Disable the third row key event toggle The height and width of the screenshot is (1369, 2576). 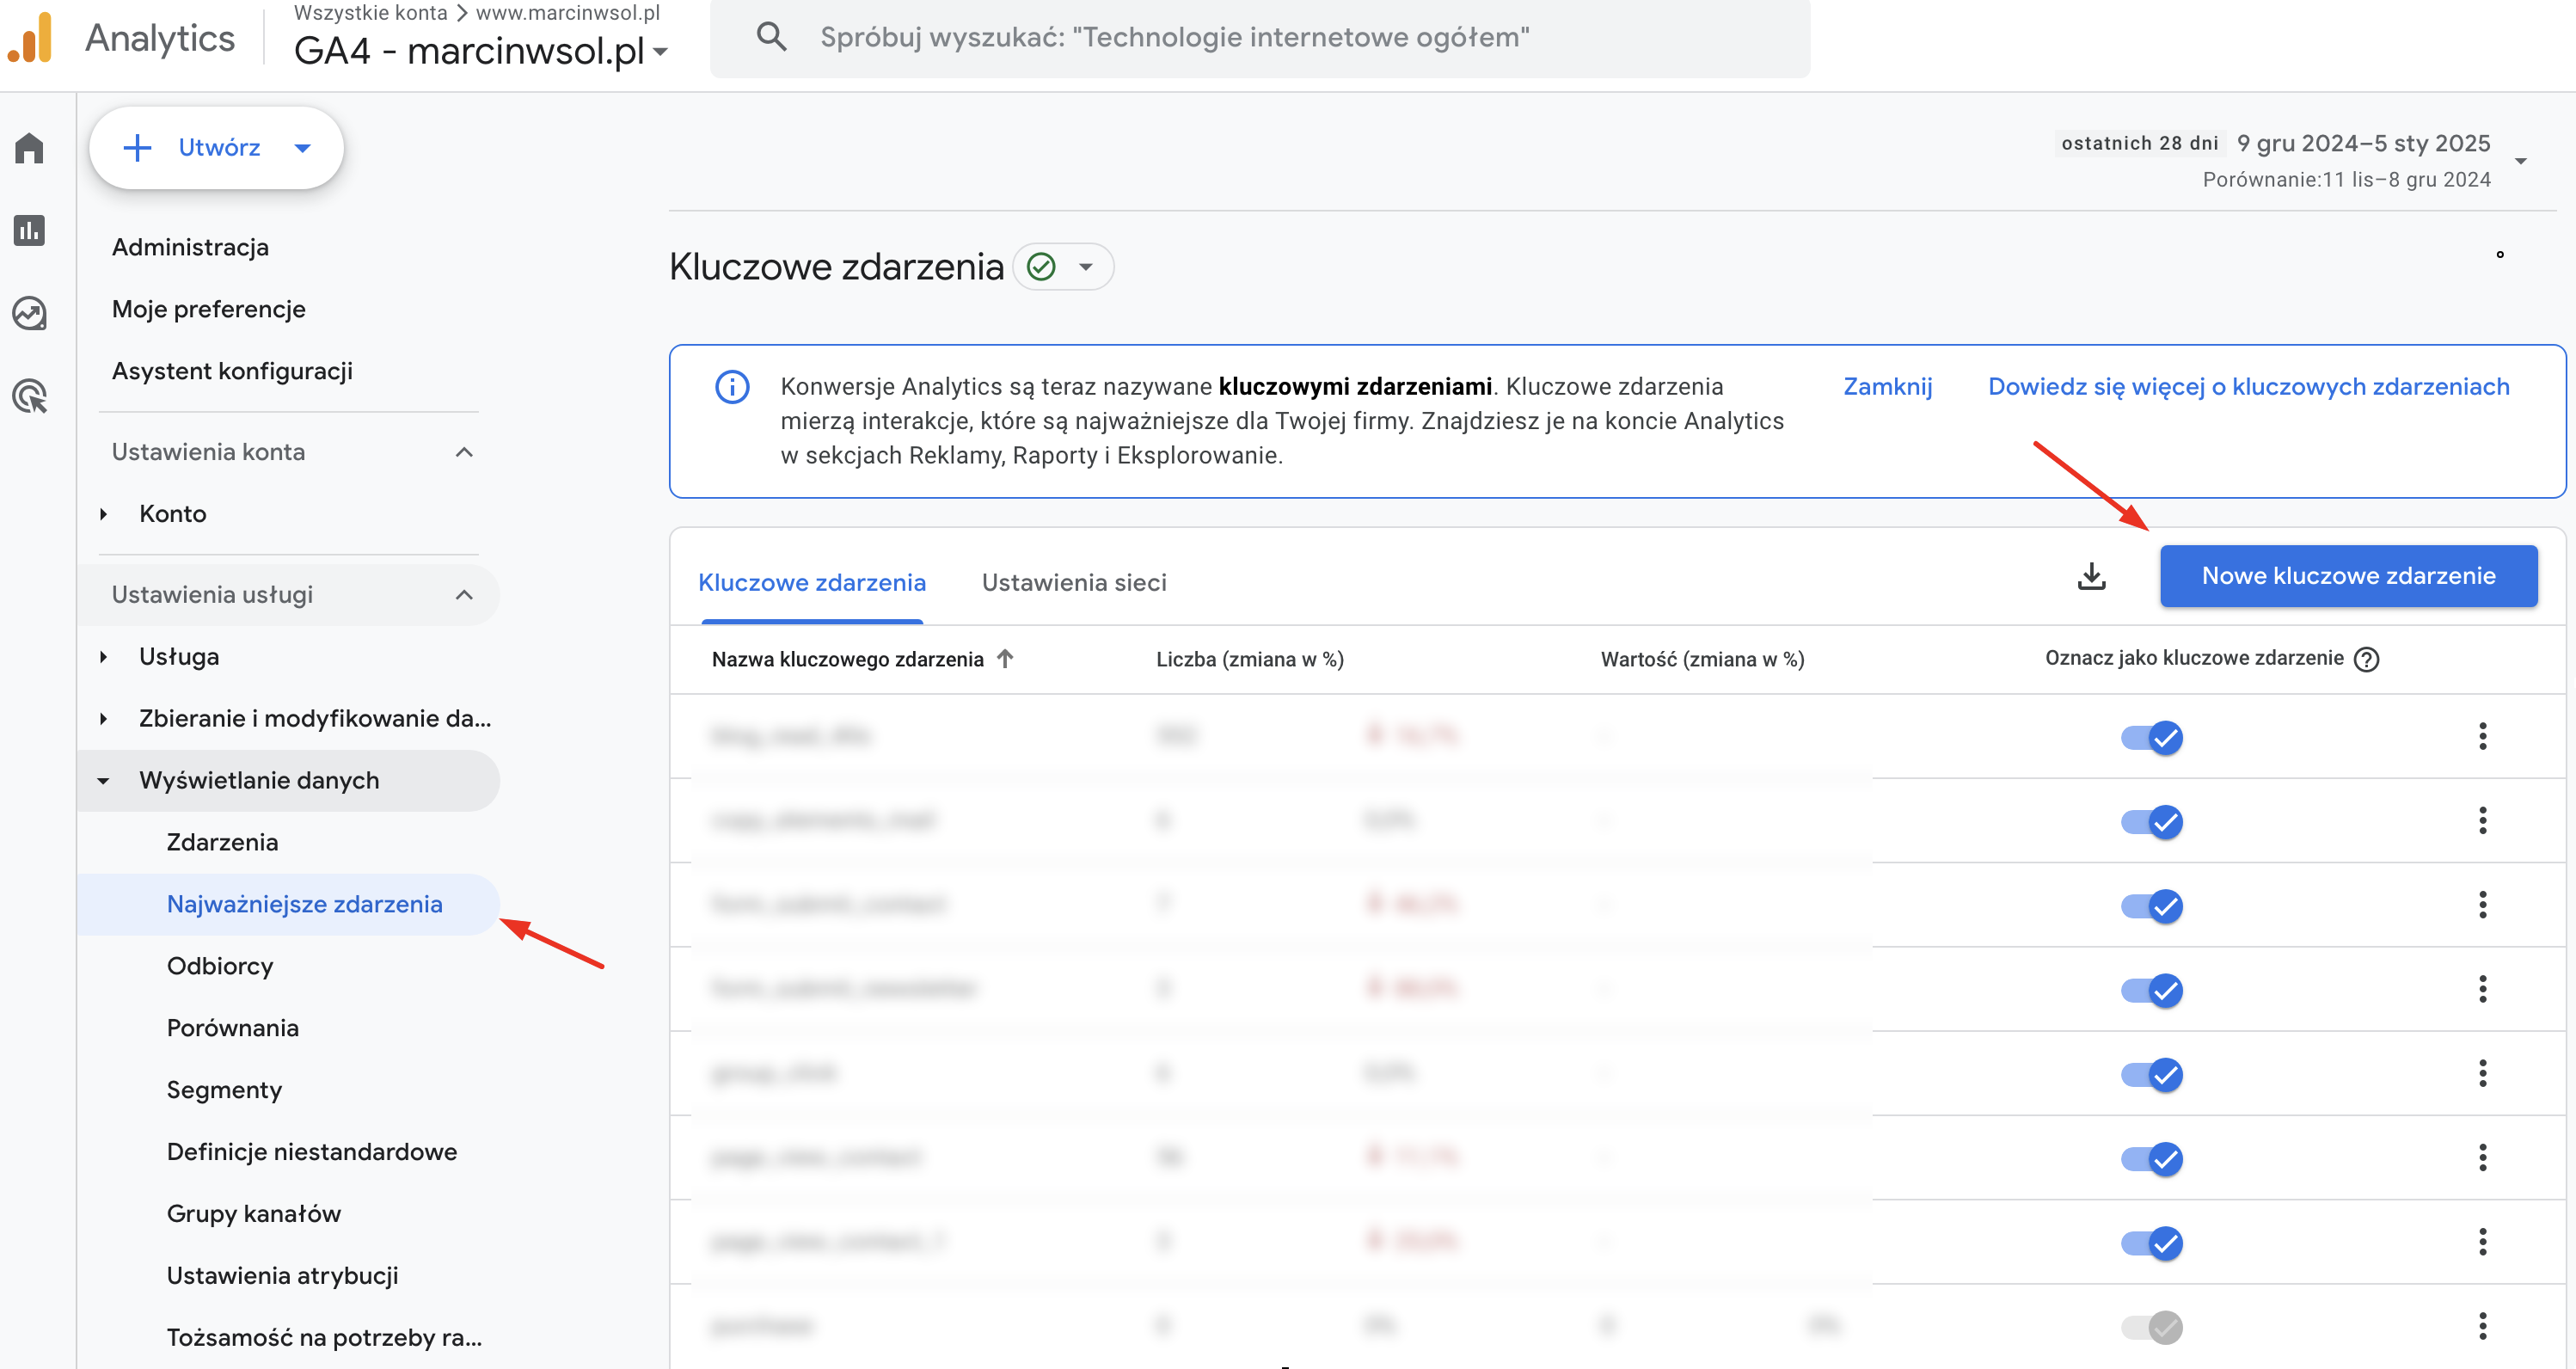click(x=2151, y=906)
